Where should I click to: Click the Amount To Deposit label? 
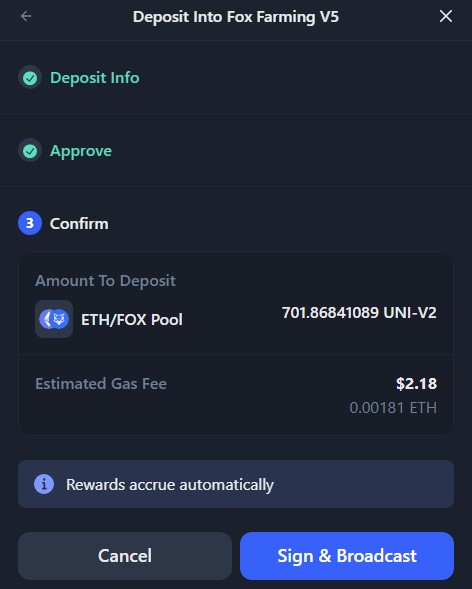pos(106,281)
